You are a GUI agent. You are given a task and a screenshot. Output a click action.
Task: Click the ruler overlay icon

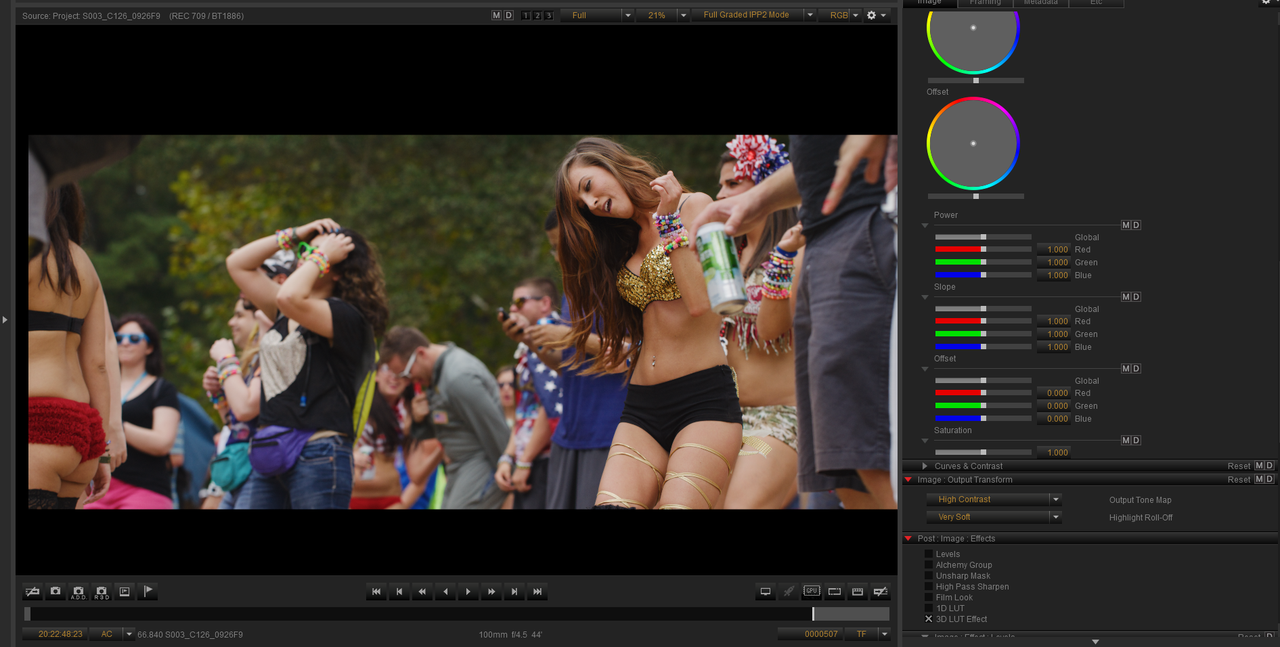coord(857,592)
